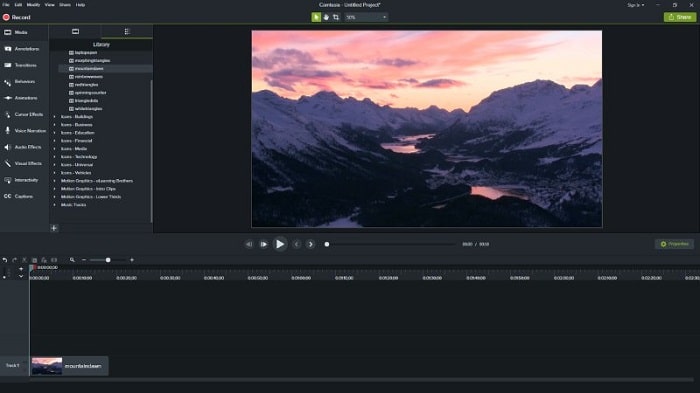The height and width of the screenshot is (393, 700).
Task: Open the Audio Effects panel
Action: [24, 147]
